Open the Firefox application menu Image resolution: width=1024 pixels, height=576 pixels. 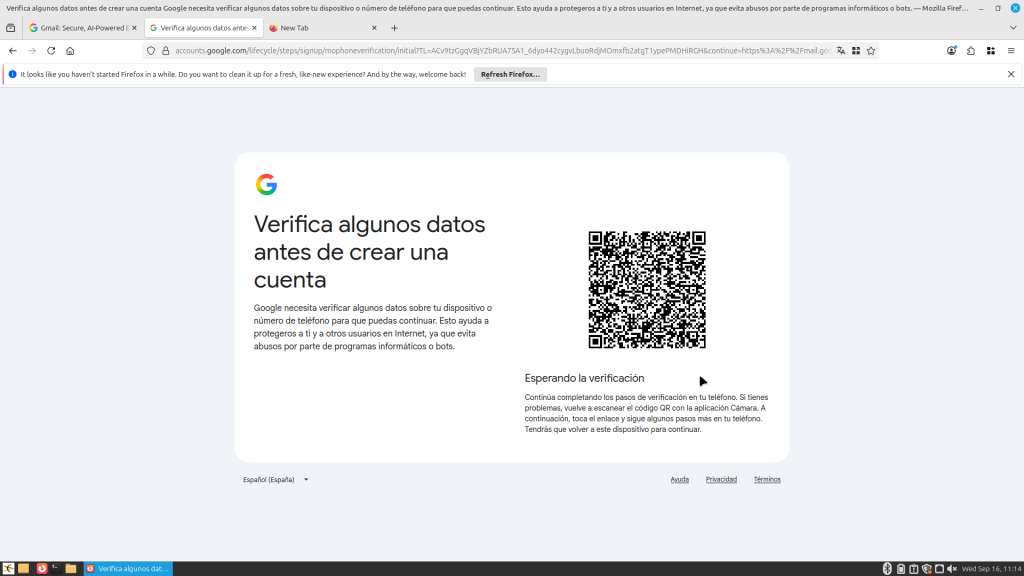1011,51
